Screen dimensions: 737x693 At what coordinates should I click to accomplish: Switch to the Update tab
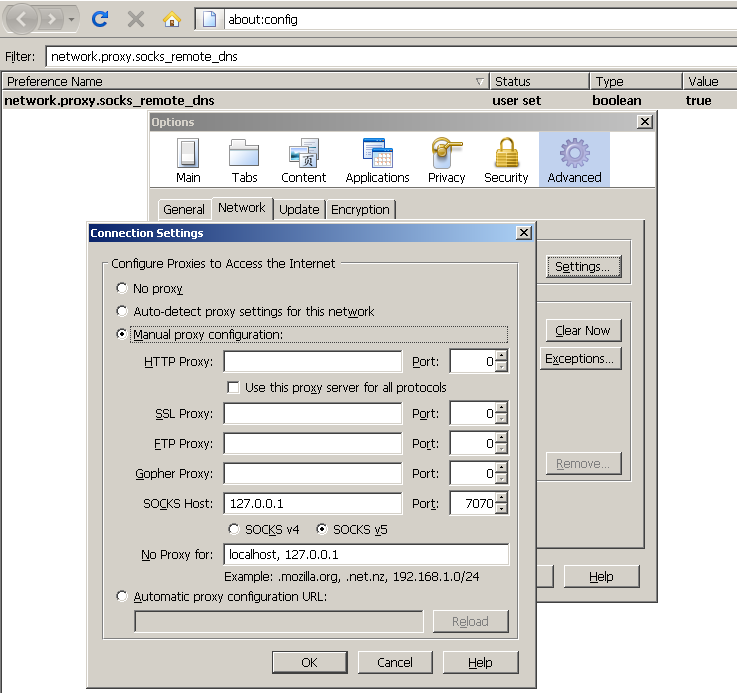[x=299, y=209]
